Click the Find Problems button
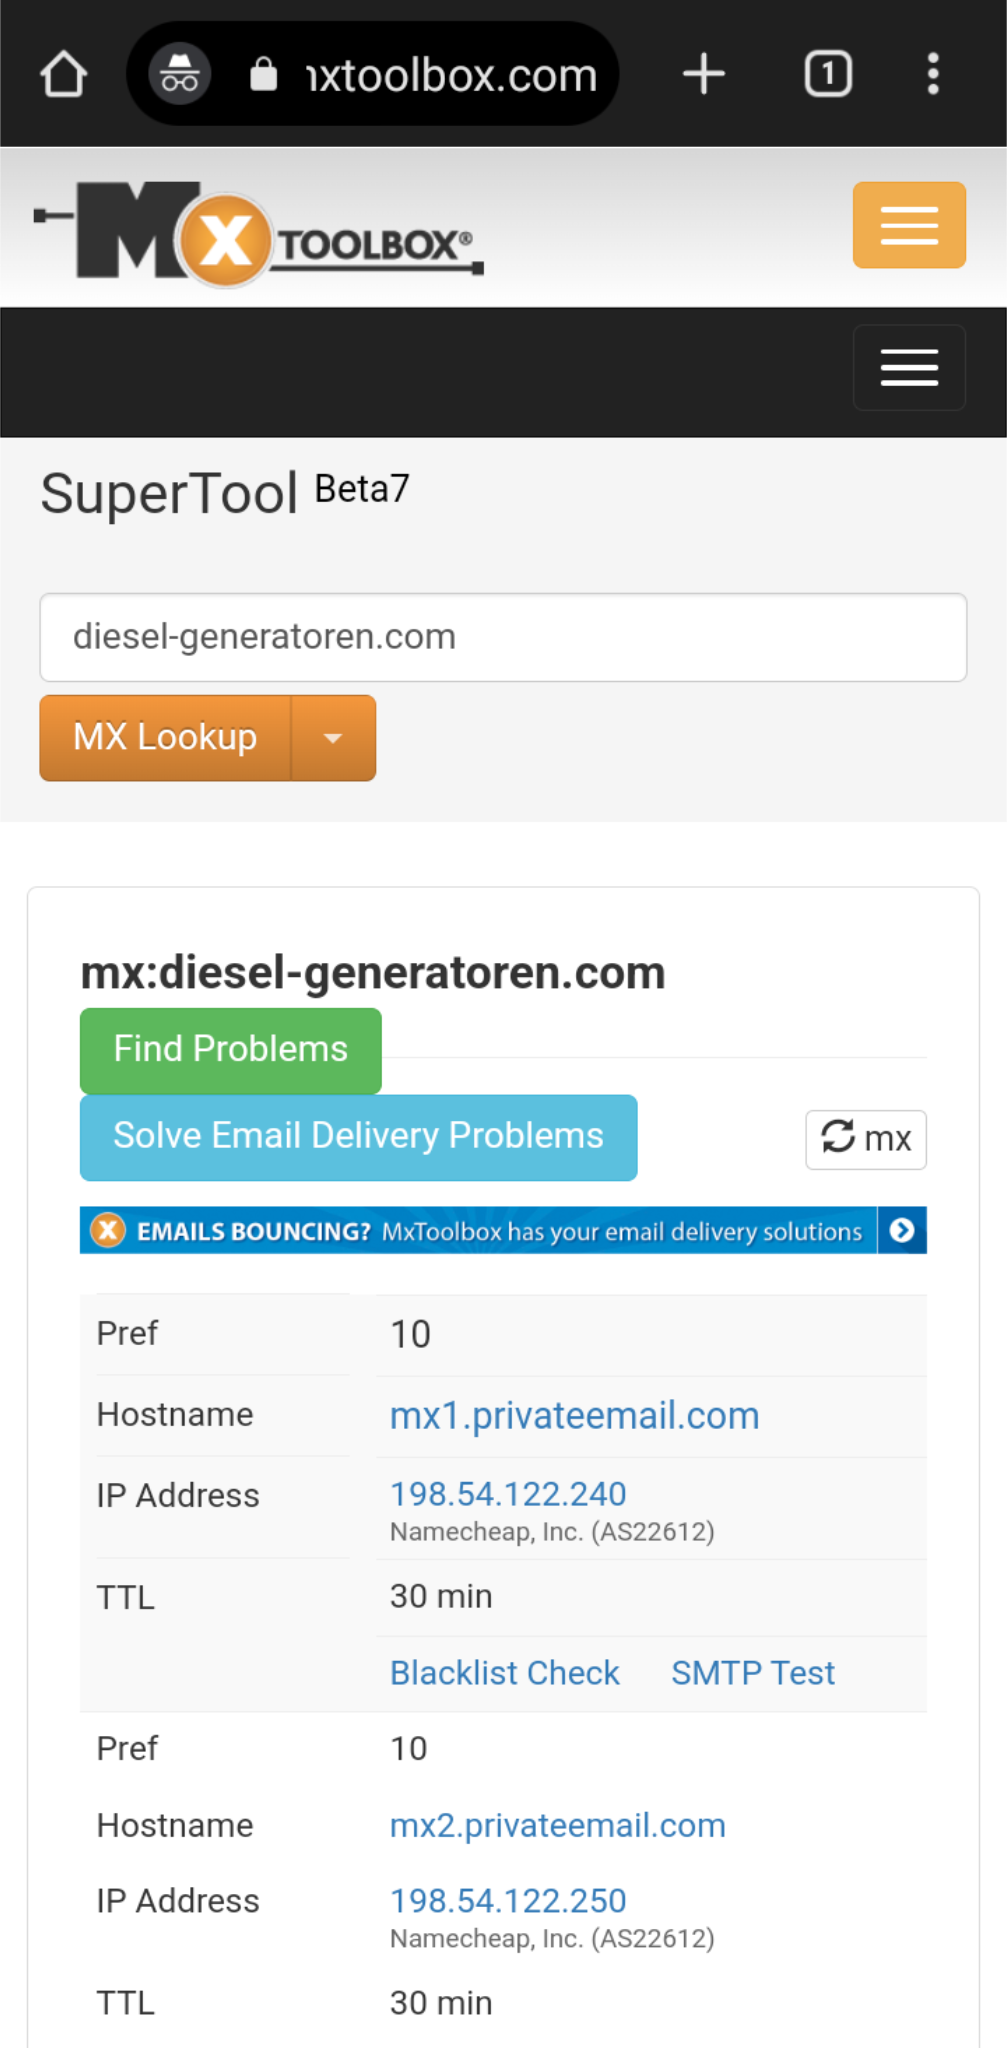The width and height of the screenshot is (1007, 2048). tap(230, 1049)
